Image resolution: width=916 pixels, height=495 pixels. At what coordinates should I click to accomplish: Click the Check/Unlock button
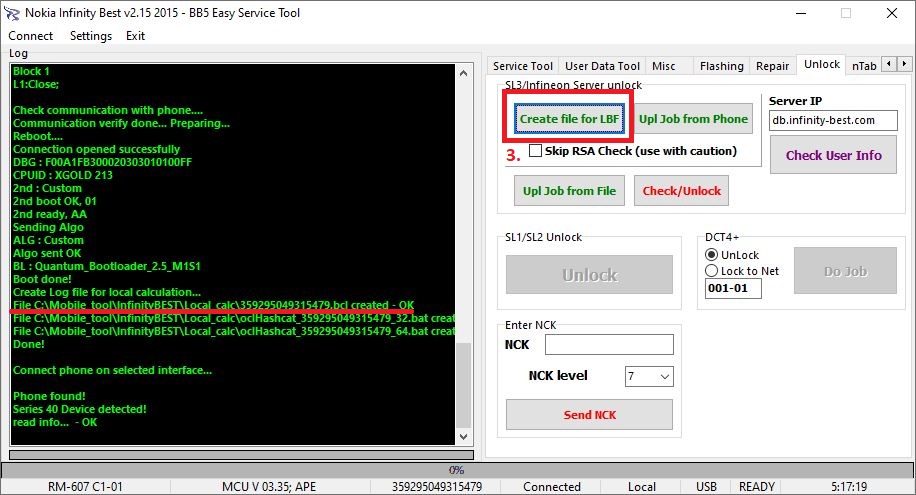(x=681, y=191)
